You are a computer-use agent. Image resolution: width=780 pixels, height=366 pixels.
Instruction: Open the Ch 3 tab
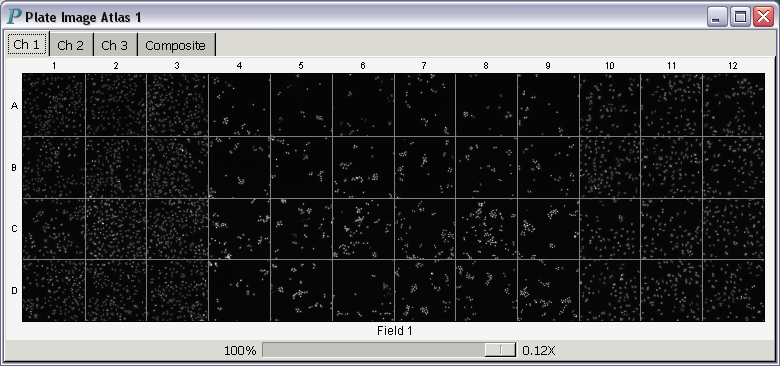[115, 45]
